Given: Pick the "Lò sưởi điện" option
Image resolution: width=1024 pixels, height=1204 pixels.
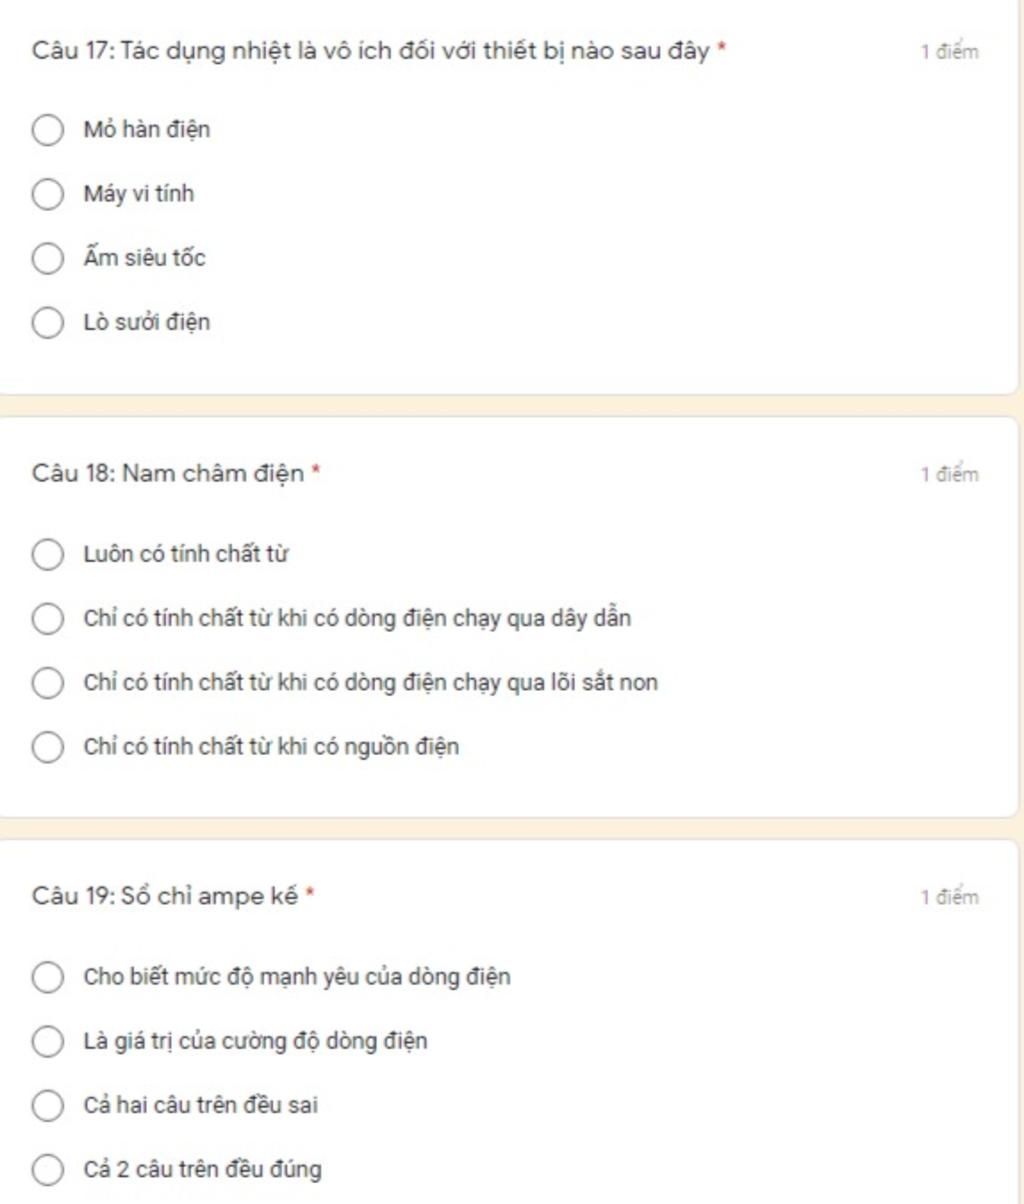Looking at the screenshot, I should click(48, 322).
